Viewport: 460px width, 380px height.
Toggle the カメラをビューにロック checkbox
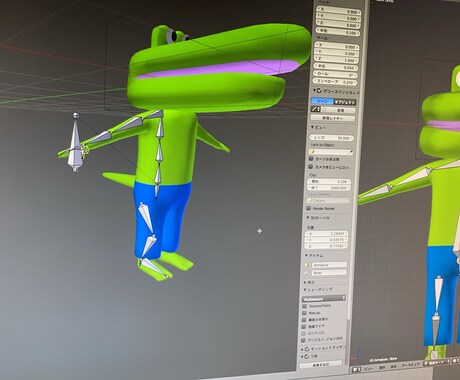point(311,166)
